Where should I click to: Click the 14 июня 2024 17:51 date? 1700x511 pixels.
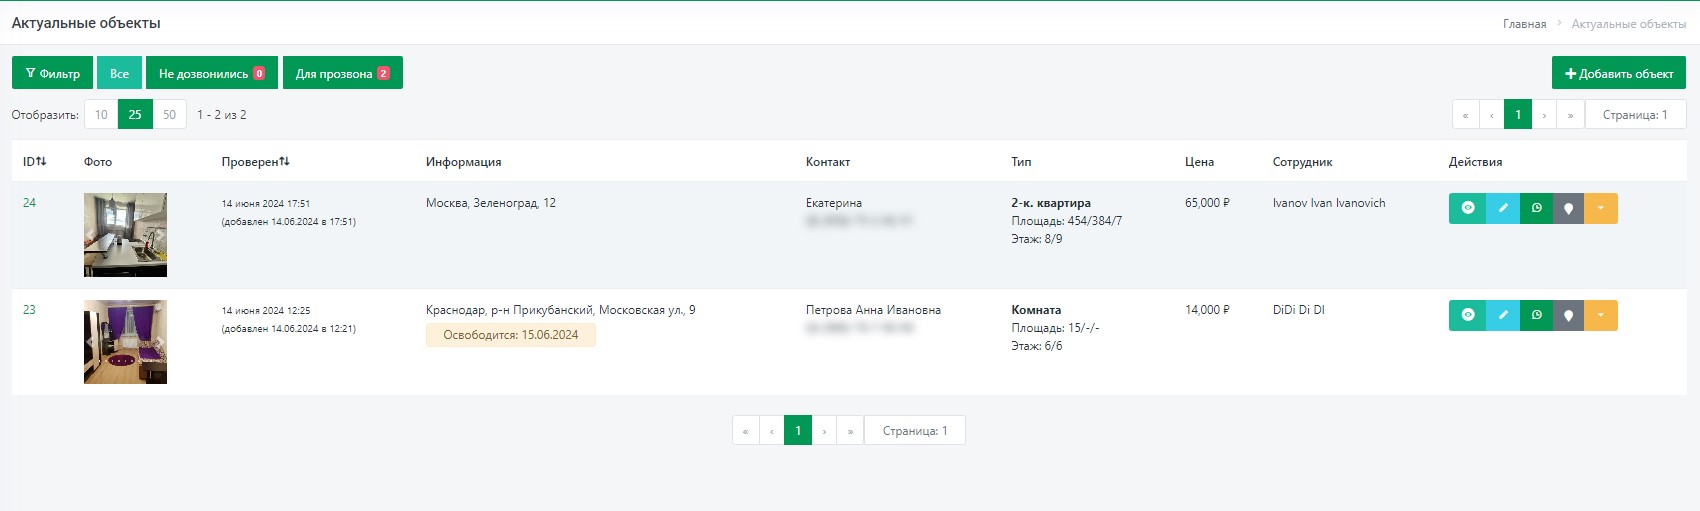pos(266,203)
